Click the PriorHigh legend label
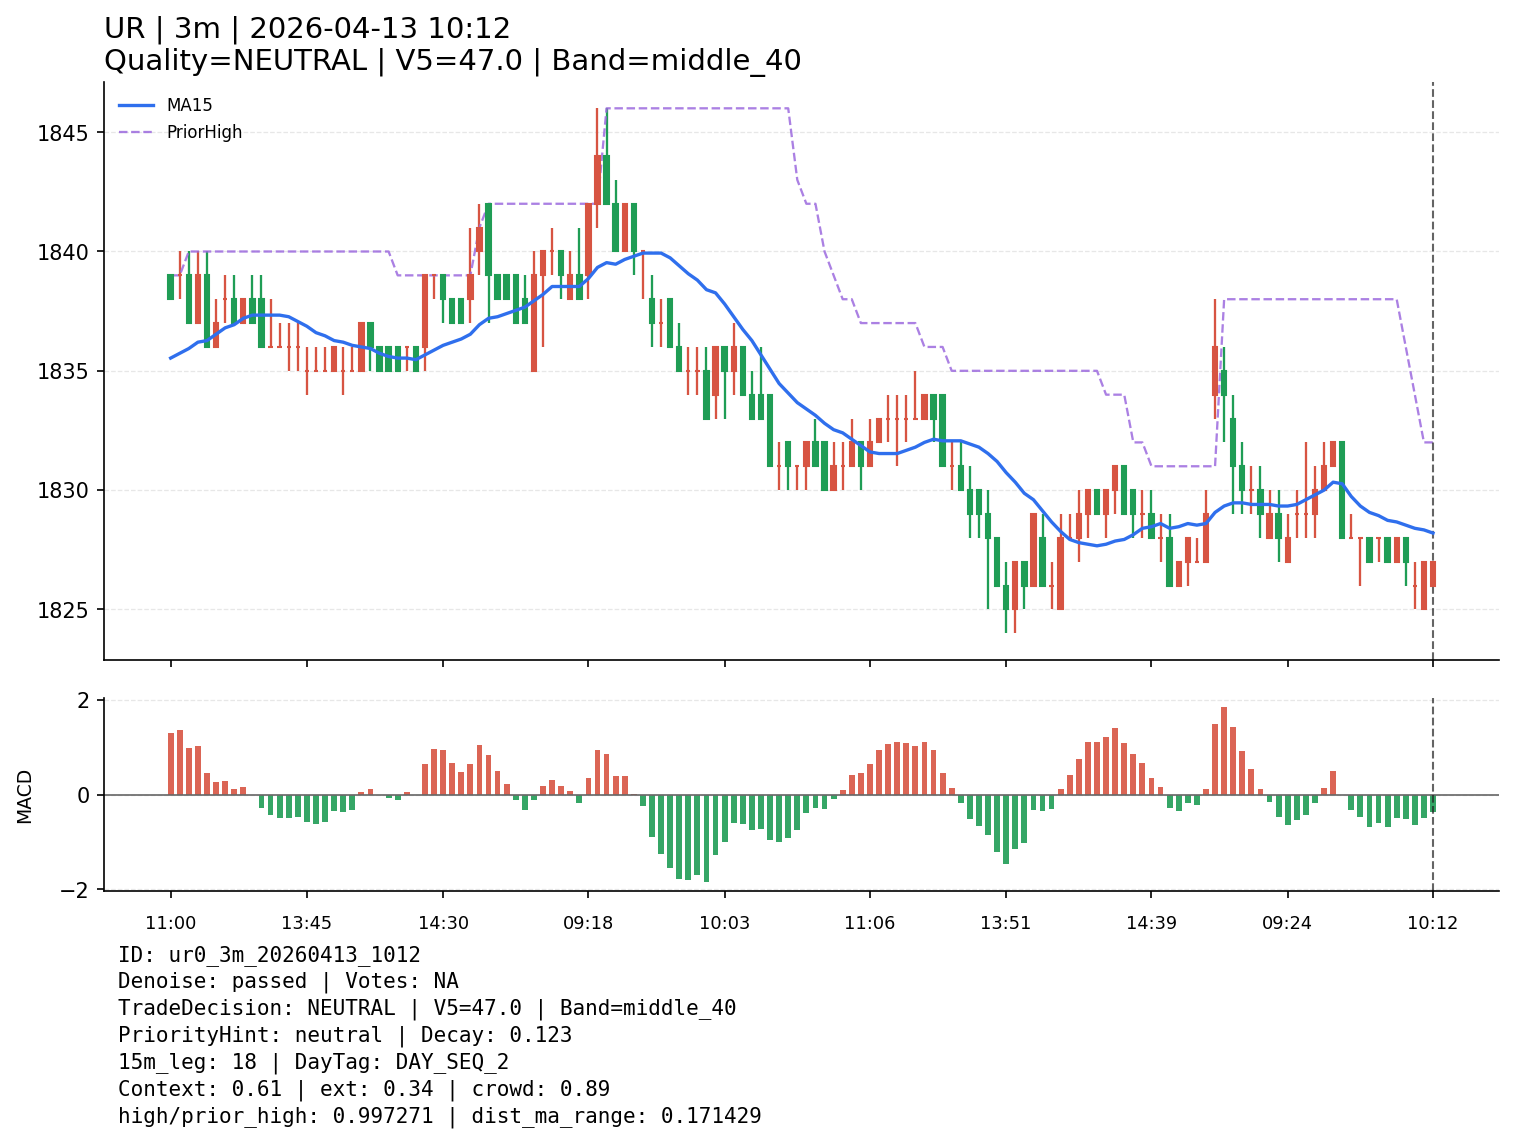 [204, 132]
